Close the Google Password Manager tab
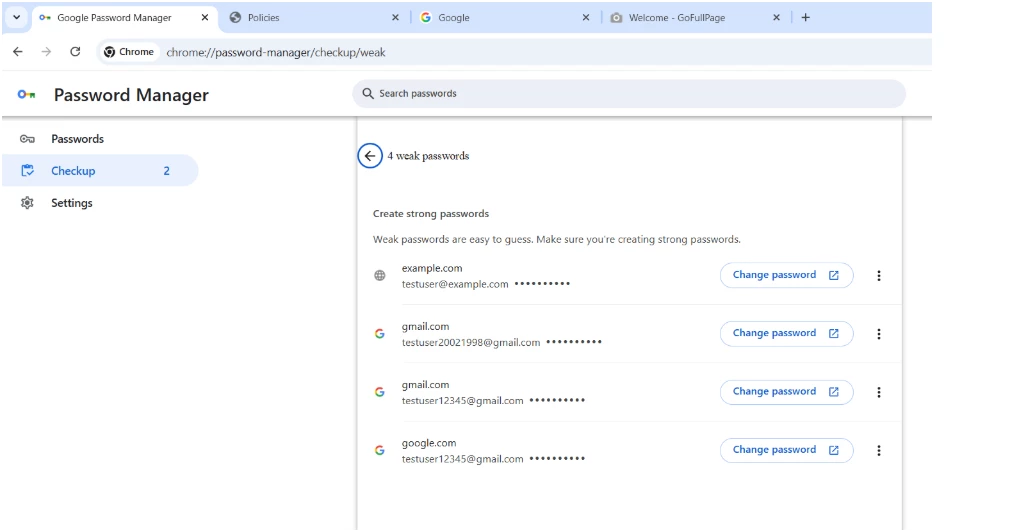The image size is (1032, 532). point(205,18)
